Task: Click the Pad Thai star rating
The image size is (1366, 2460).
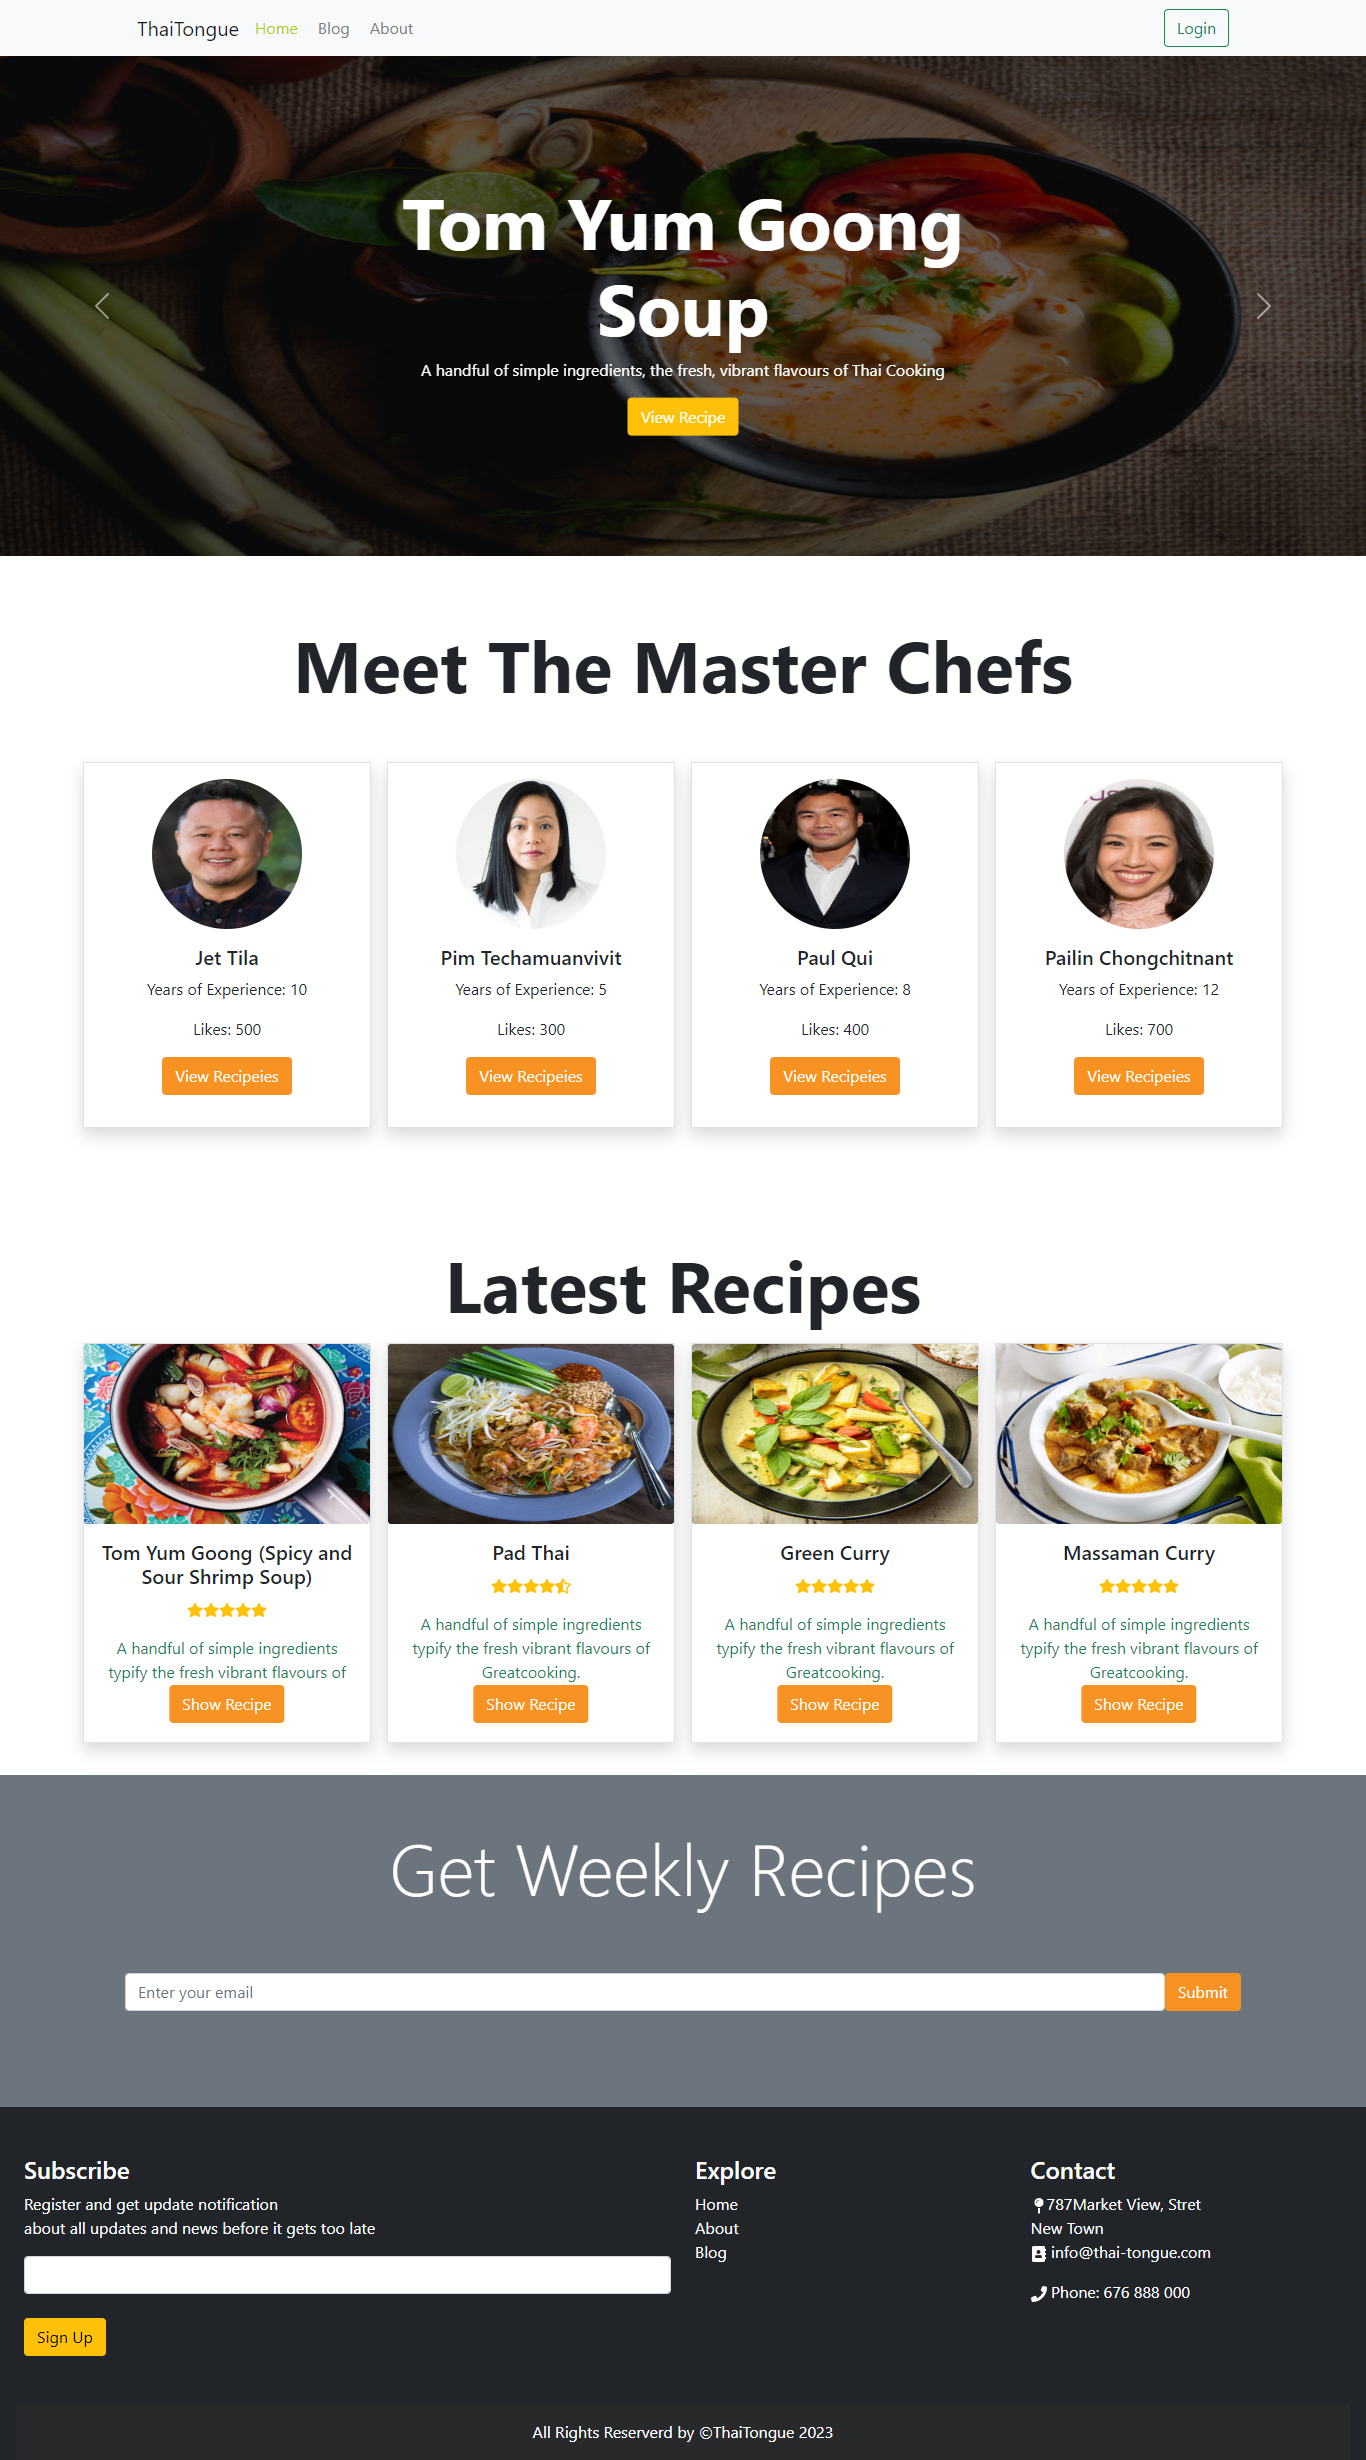Action: pyautogui.click(x=531, y=1586)
